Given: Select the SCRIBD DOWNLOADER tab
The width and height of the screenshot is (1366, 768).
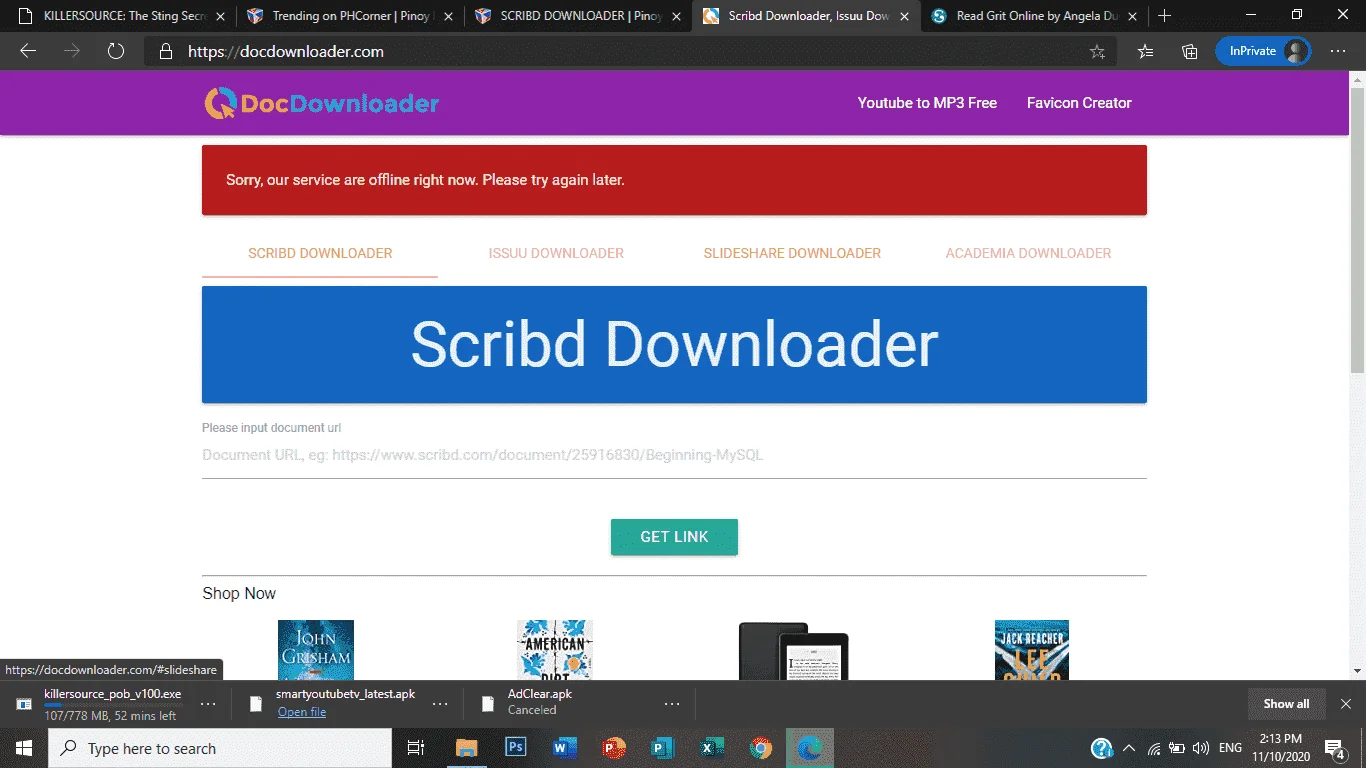Looking at the screenshot, I should 320,253.
